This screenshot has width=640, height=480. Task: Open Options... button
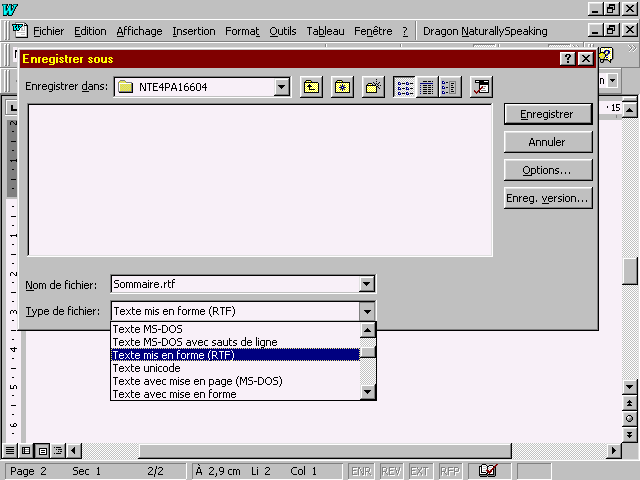click(548, 170)
